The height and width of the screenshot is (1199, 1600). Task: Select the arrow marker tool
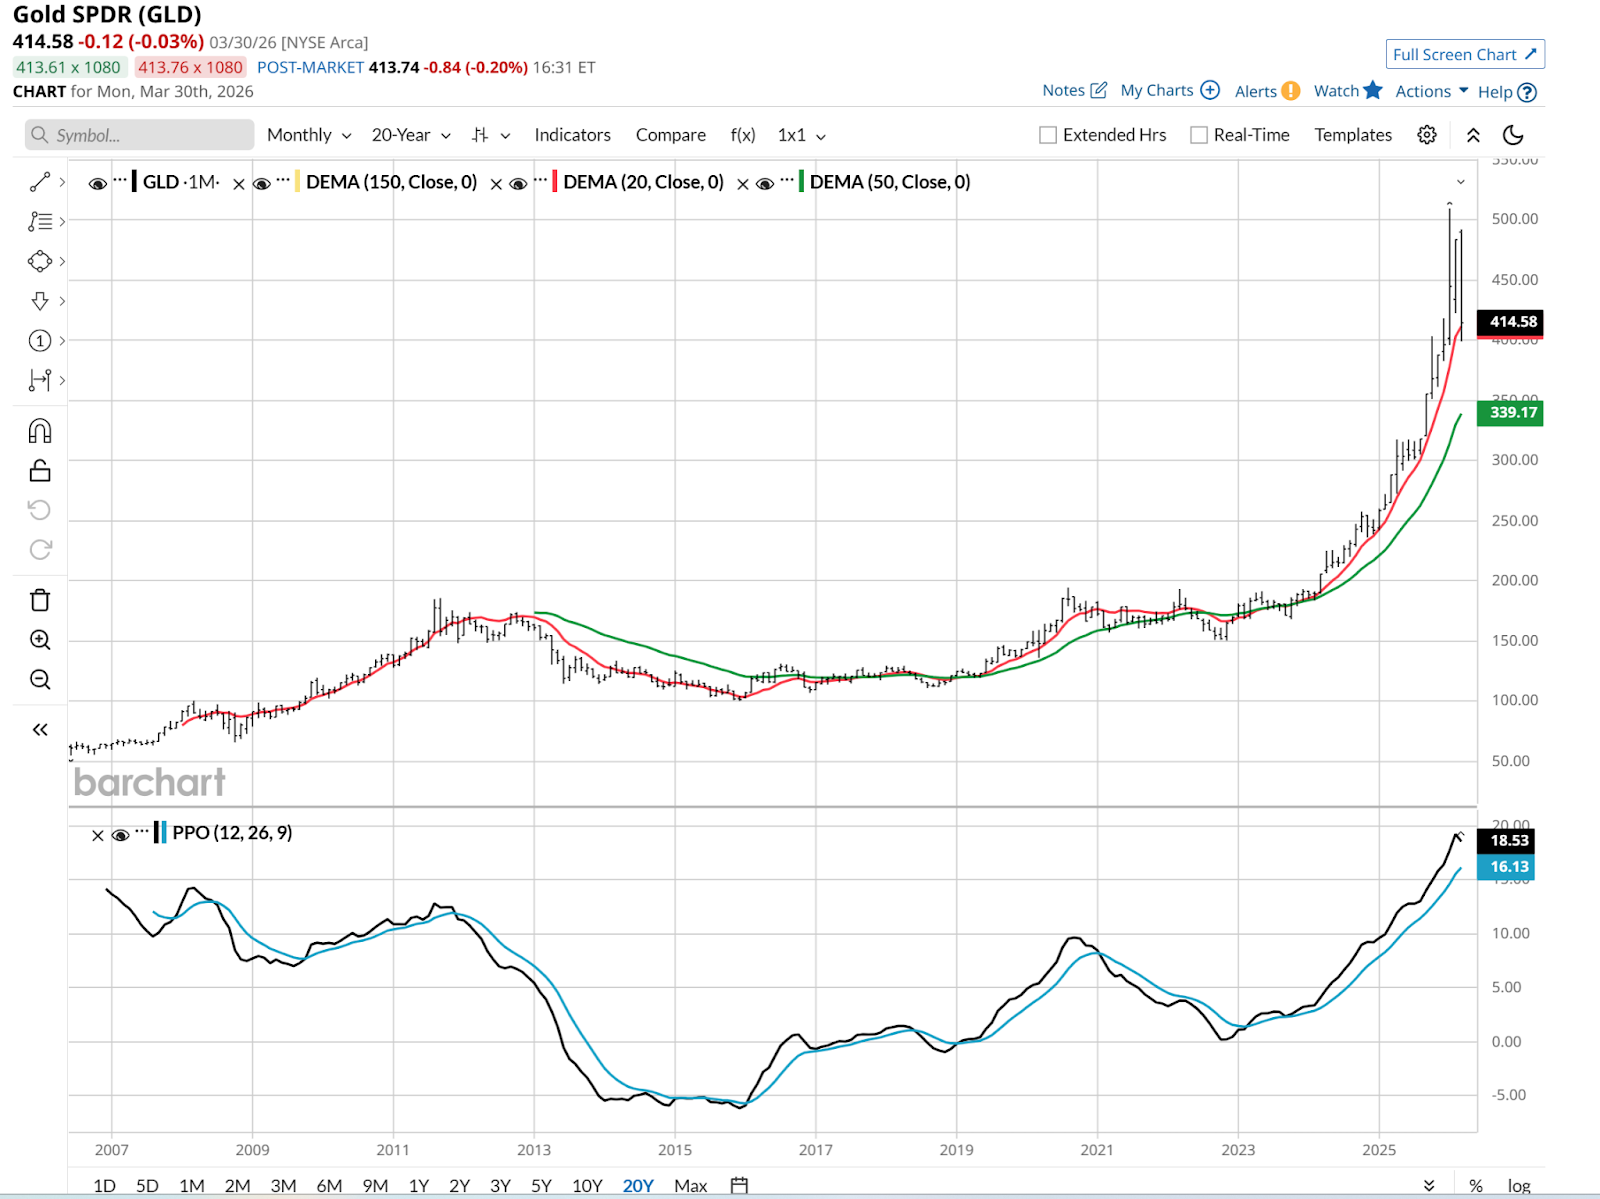[x=40, y=301]
